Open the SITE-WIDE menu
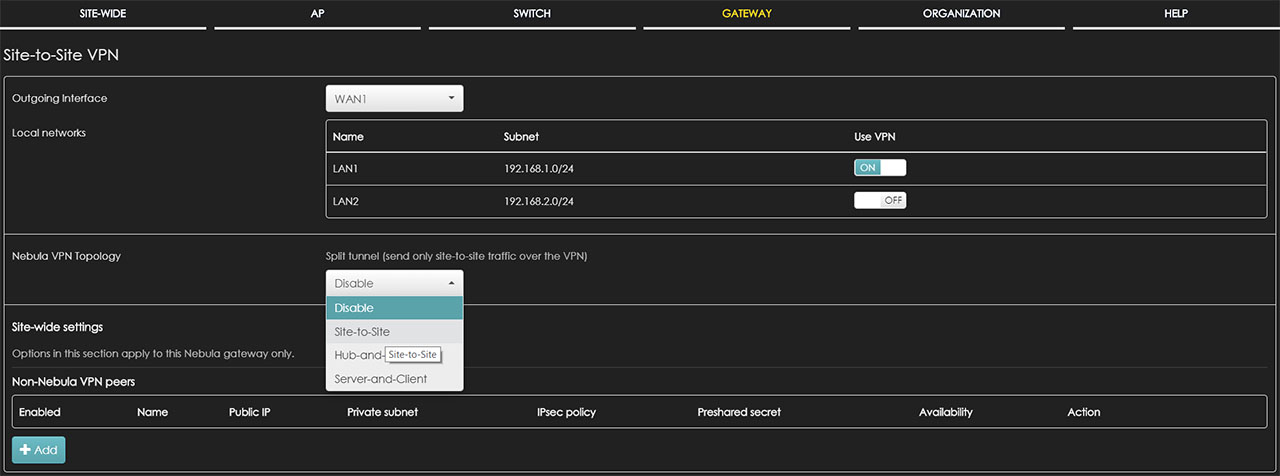Screen dimensions: 1280x476 [103, 14]
